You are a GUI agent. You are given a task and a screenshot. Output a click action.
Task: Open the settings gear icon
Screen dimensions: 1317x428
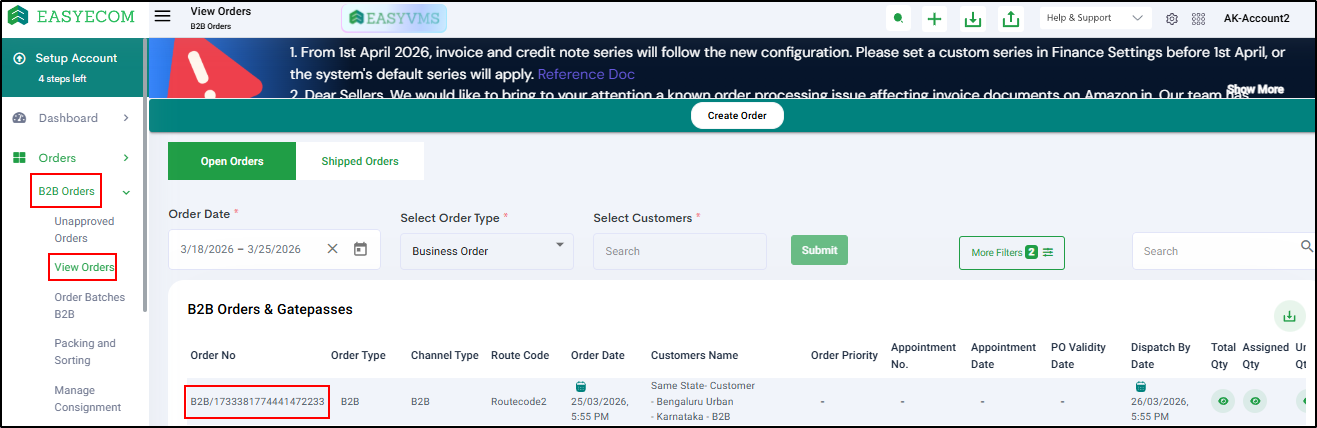[x=1172, y=19]
